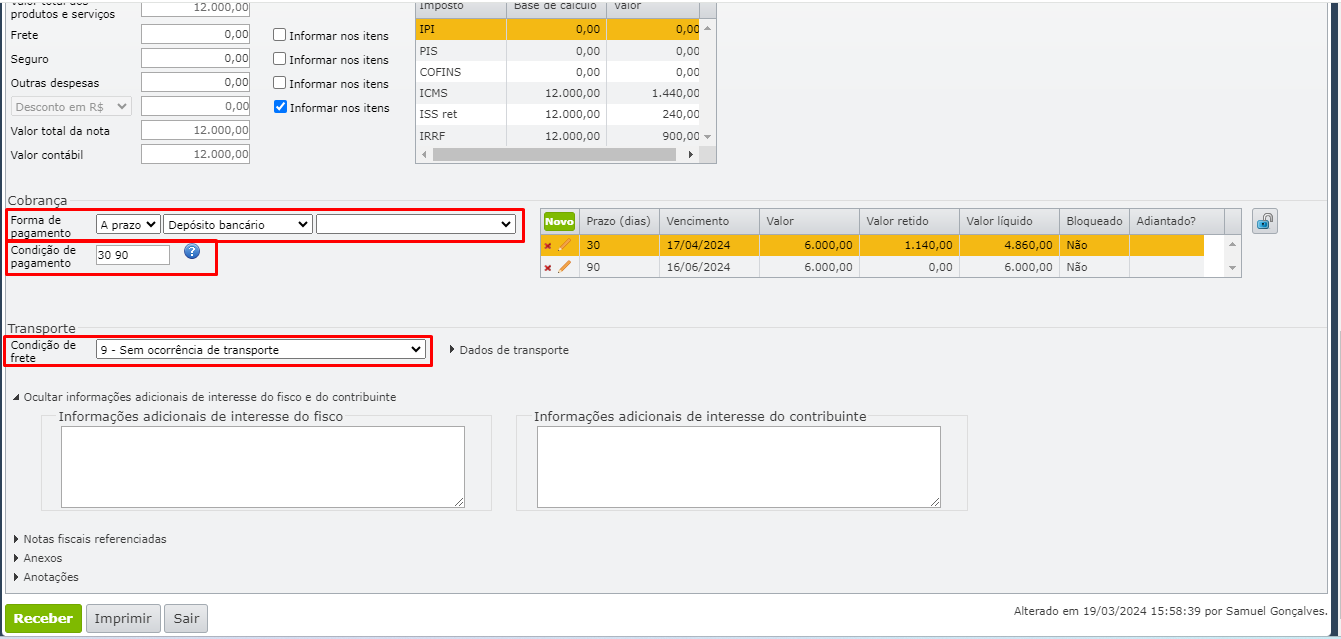This screenshot has width=1341, height=639.
Task: Select the ICMS tax row
Action: (x=557, y=93)
